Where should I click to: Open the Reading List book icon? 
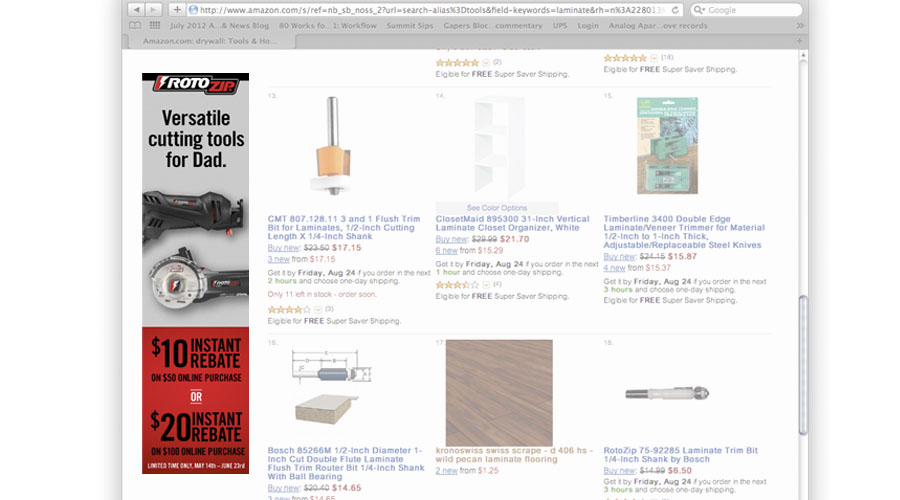tap(135, 26)
